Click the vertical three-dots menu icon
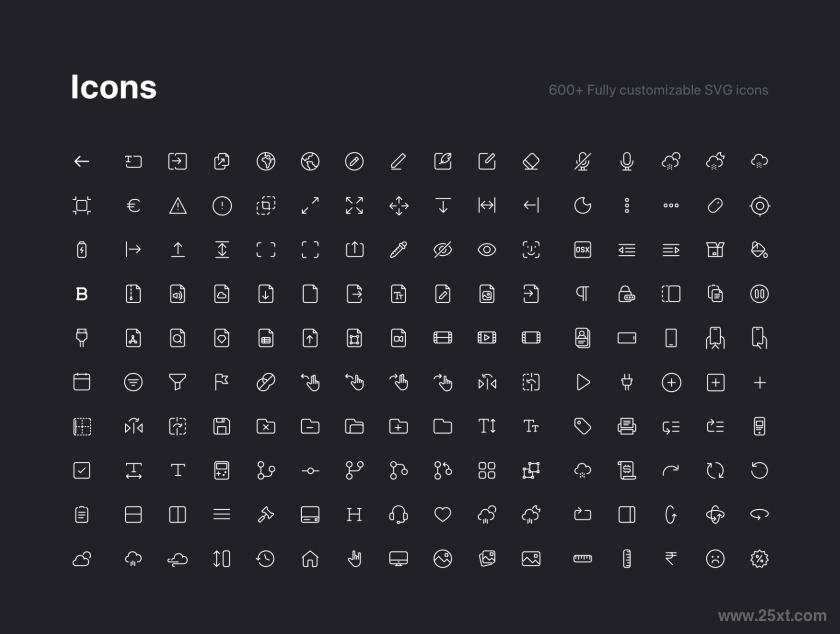Image resolution: width=840 pixels, height=634 pixels. [627, 205]
